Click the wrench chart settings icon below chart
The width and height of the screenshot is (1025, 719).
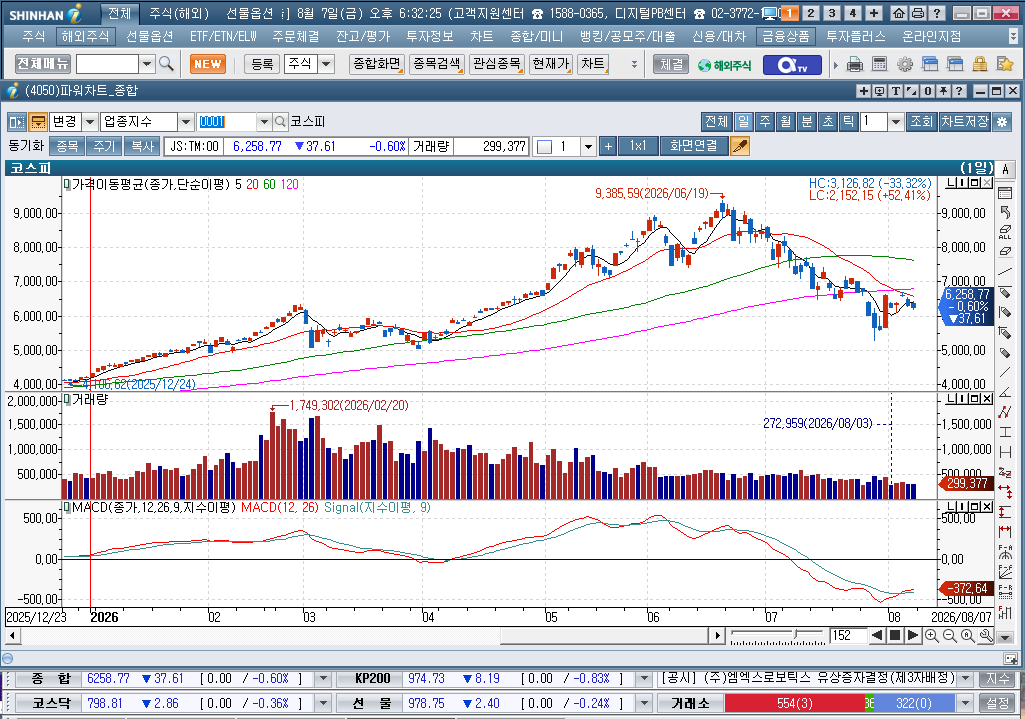tap(986, 635)
